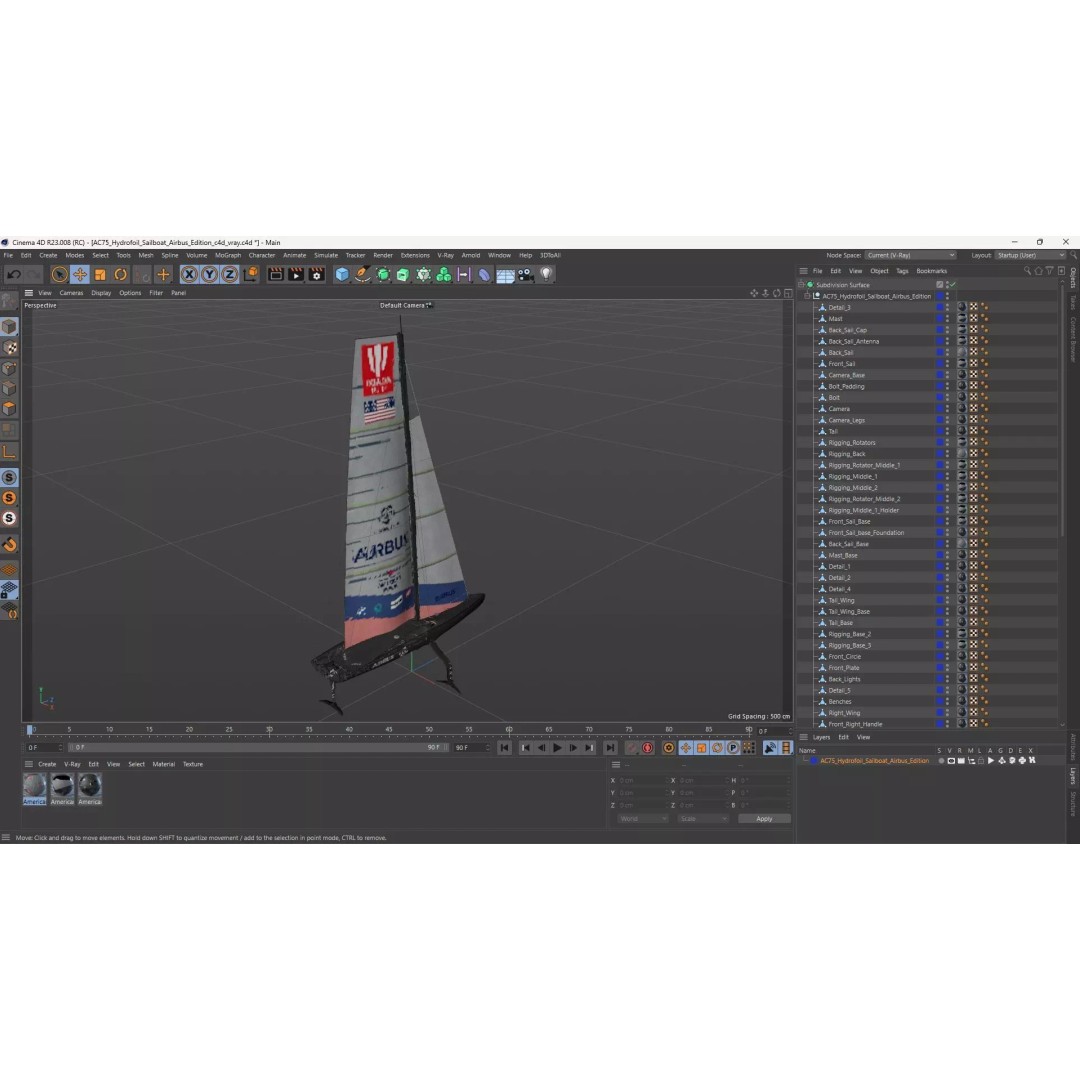Click the MoGraph Cloner green cubes icon
This screenshot has height=1080, width=1080.
tap(444, 274)
